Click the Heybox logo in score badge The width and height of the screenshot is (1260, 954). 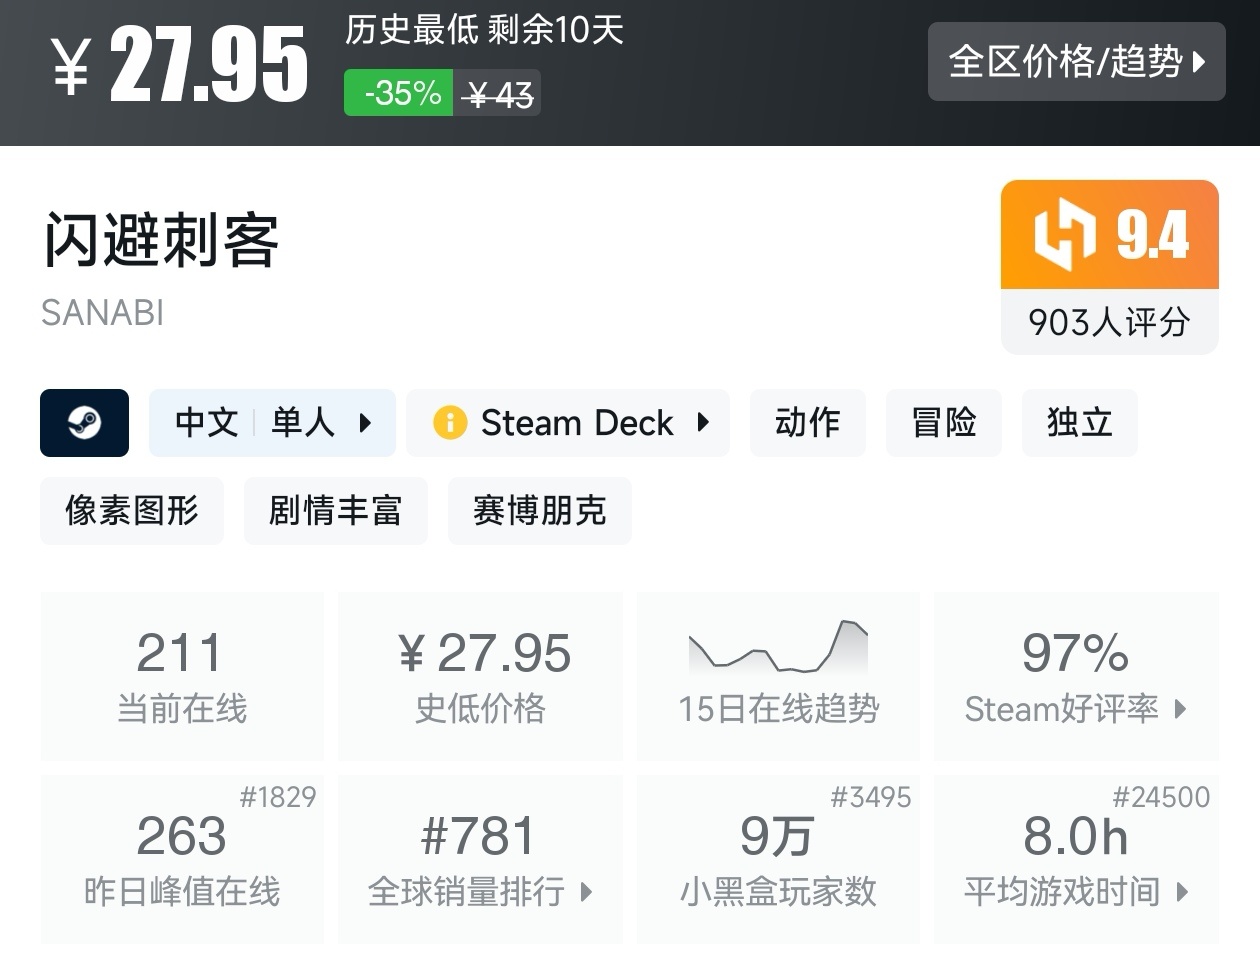1064,234
